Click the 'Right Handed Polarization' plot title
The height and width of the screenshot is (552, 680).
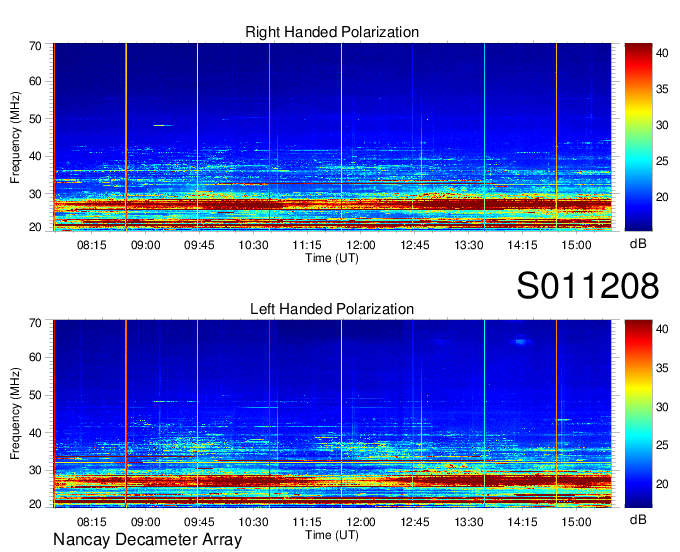coord(332,32)
